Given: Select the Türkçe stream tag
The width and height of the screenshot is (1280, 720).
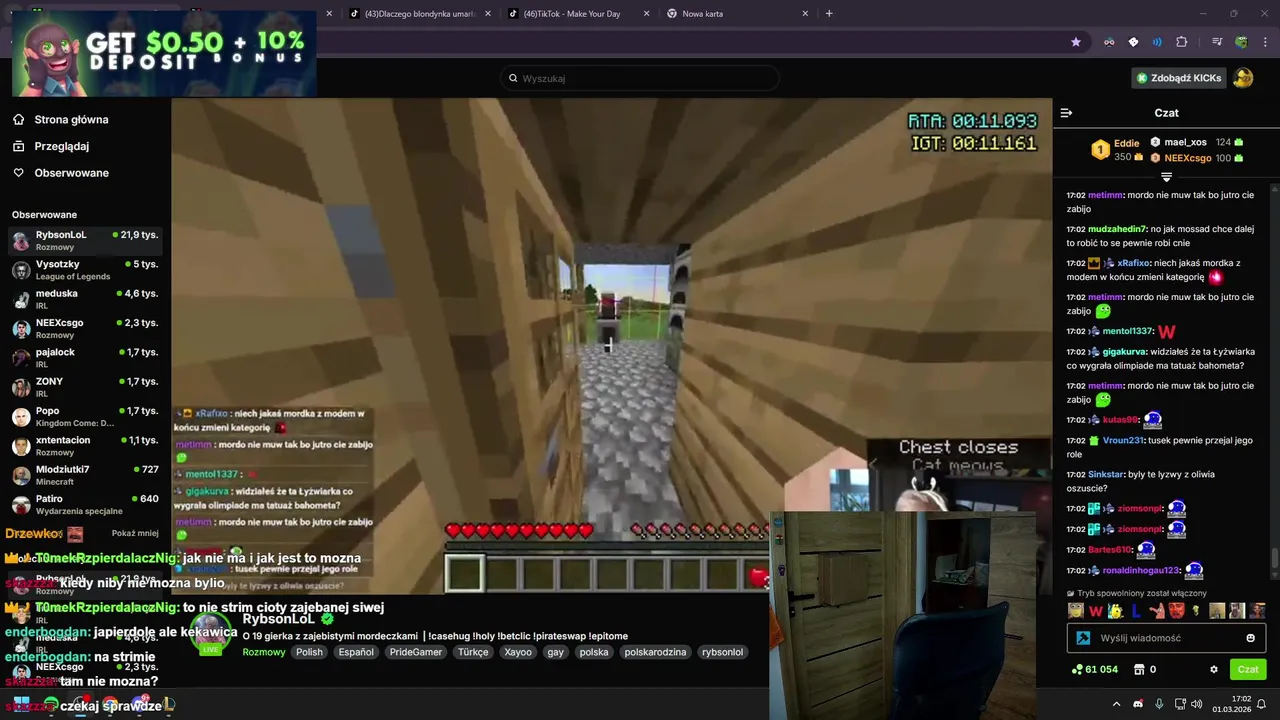Looking at the screenshot, I should click(473, 652).
